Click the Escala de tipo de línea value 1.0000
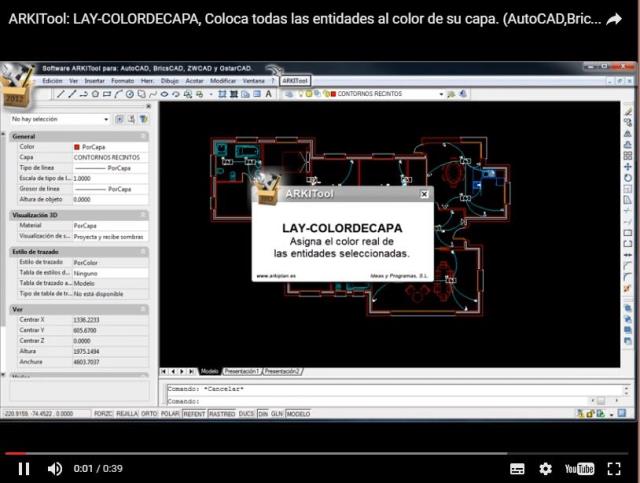Image resolution: width=640 pixels, height=483 pixels. pyautogui.click(x=110, y=178)
